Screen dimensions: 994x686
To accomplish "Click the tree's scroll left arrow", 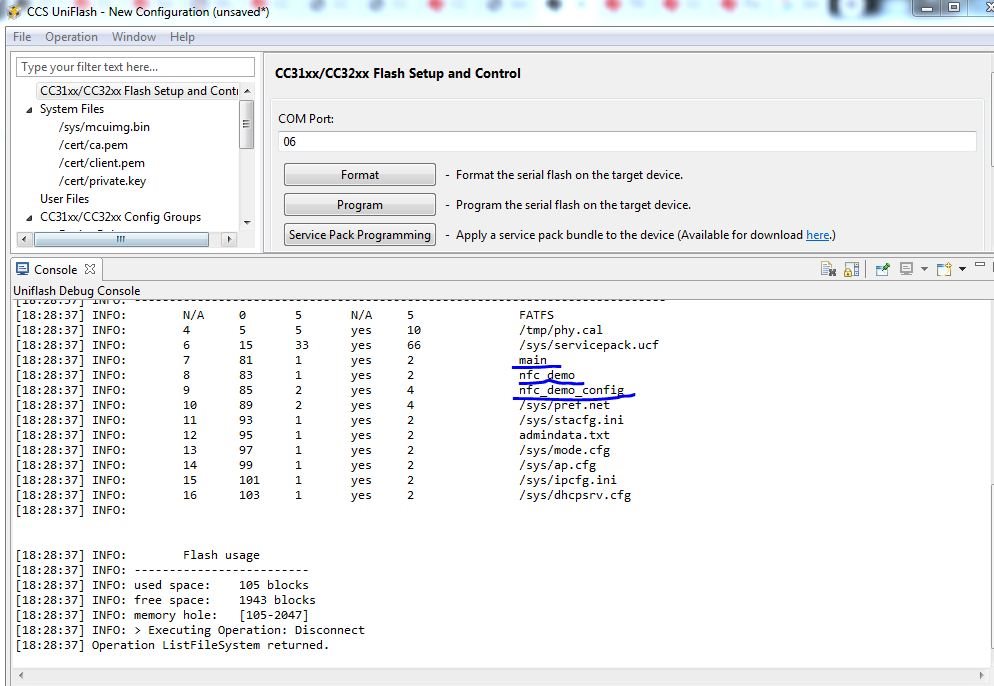I will point(23,239).
